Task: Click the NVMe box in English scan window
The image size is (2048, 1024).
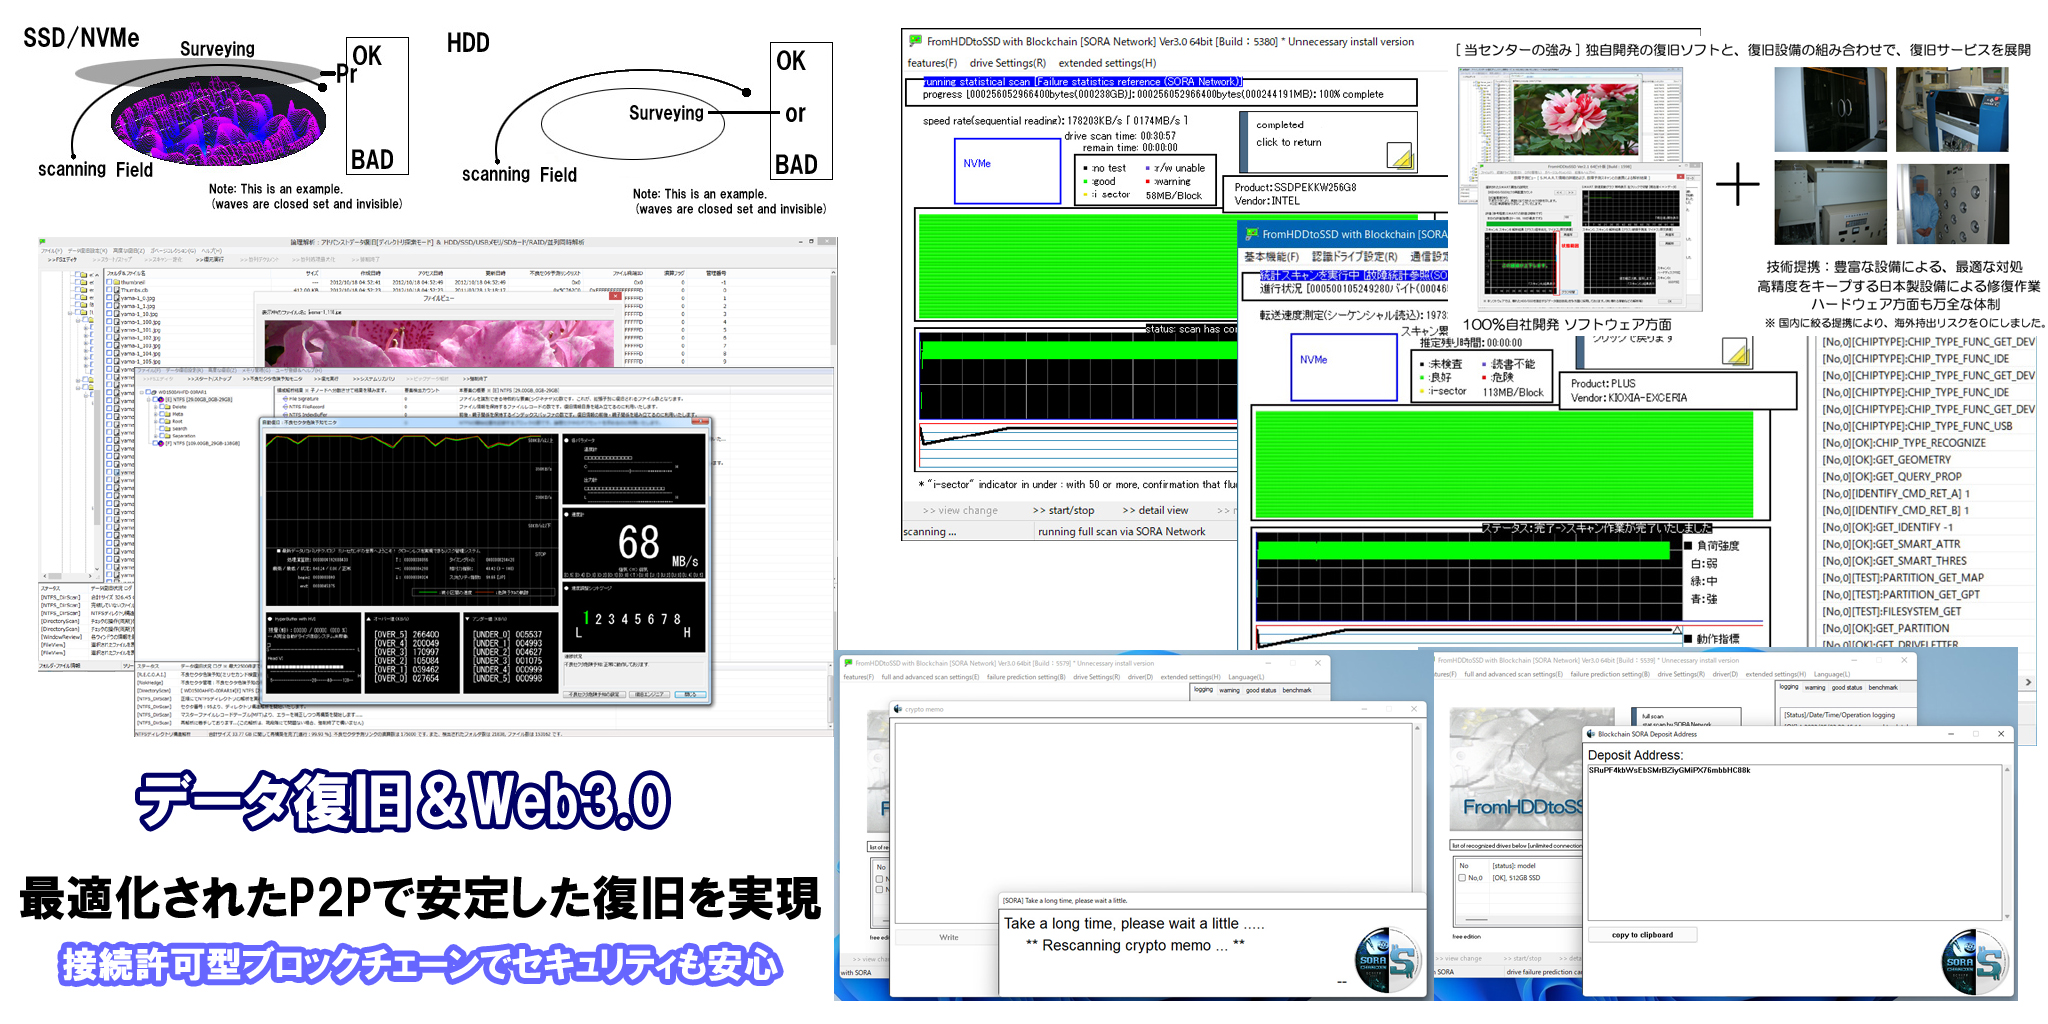Action: tap(1006, 171)
